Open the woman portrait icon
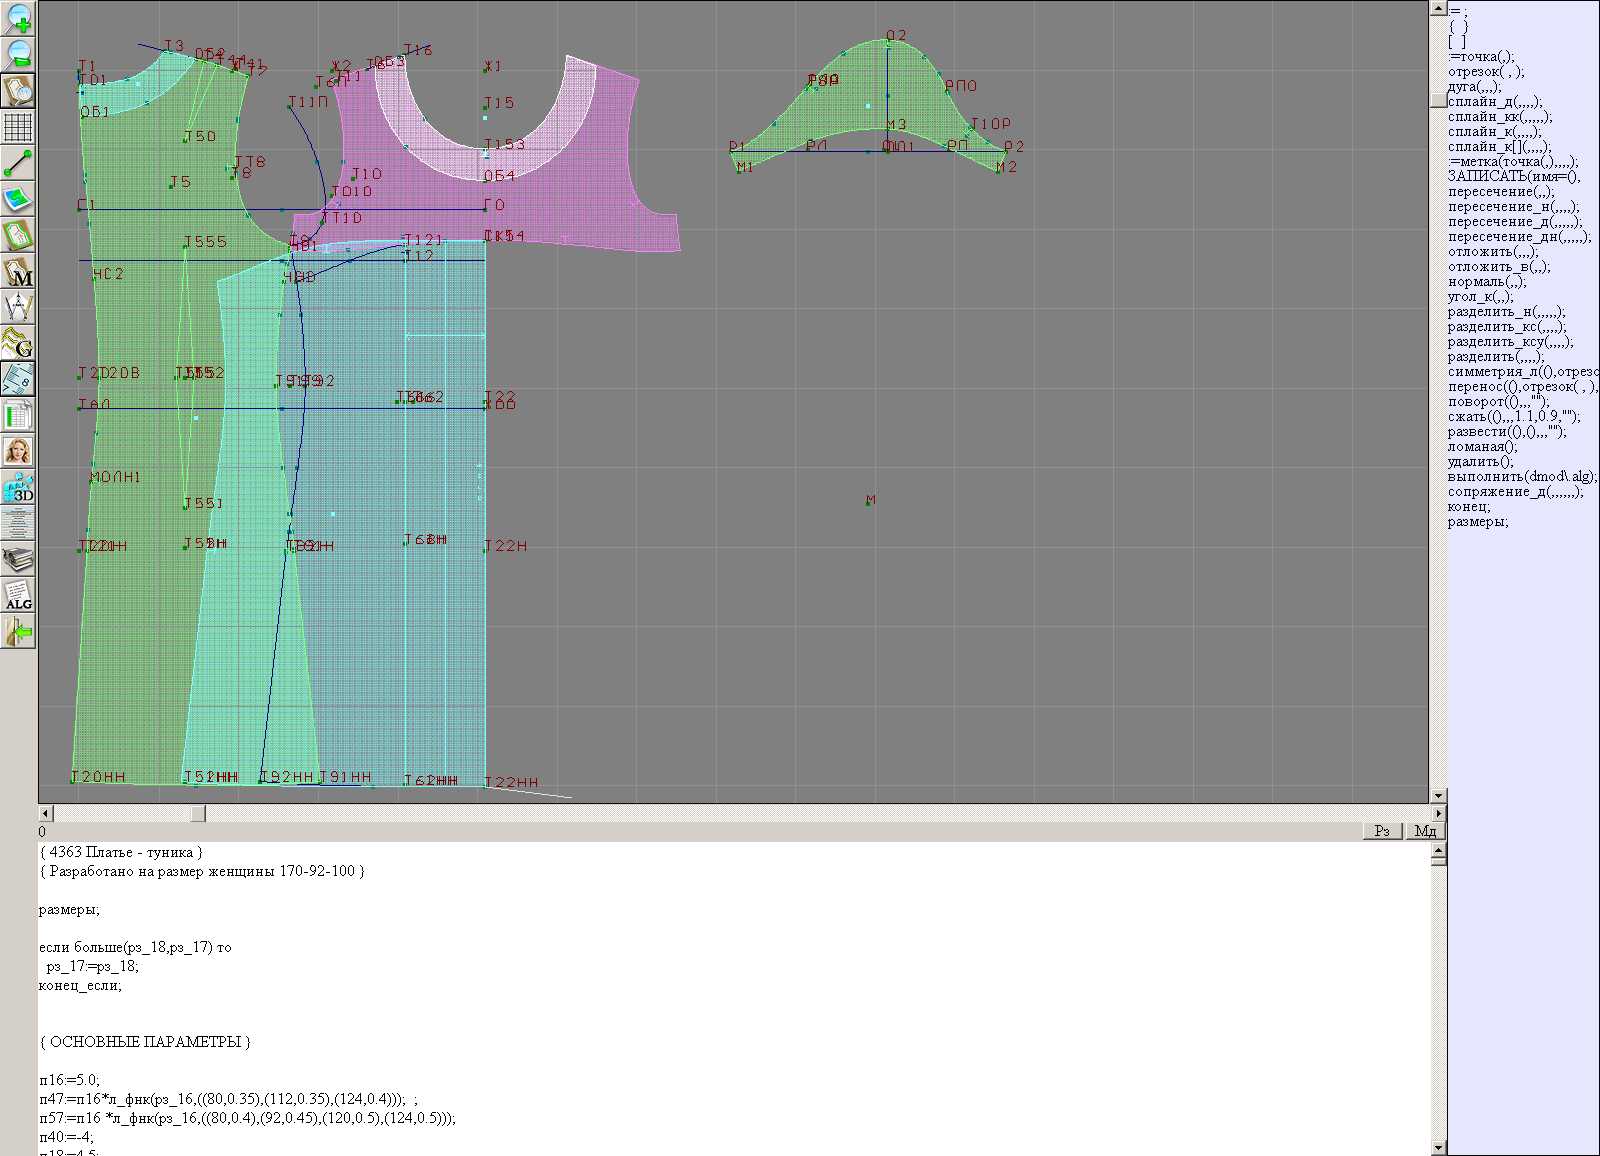The height and width of the screenshot is (1156, 1600). [18, 451]
